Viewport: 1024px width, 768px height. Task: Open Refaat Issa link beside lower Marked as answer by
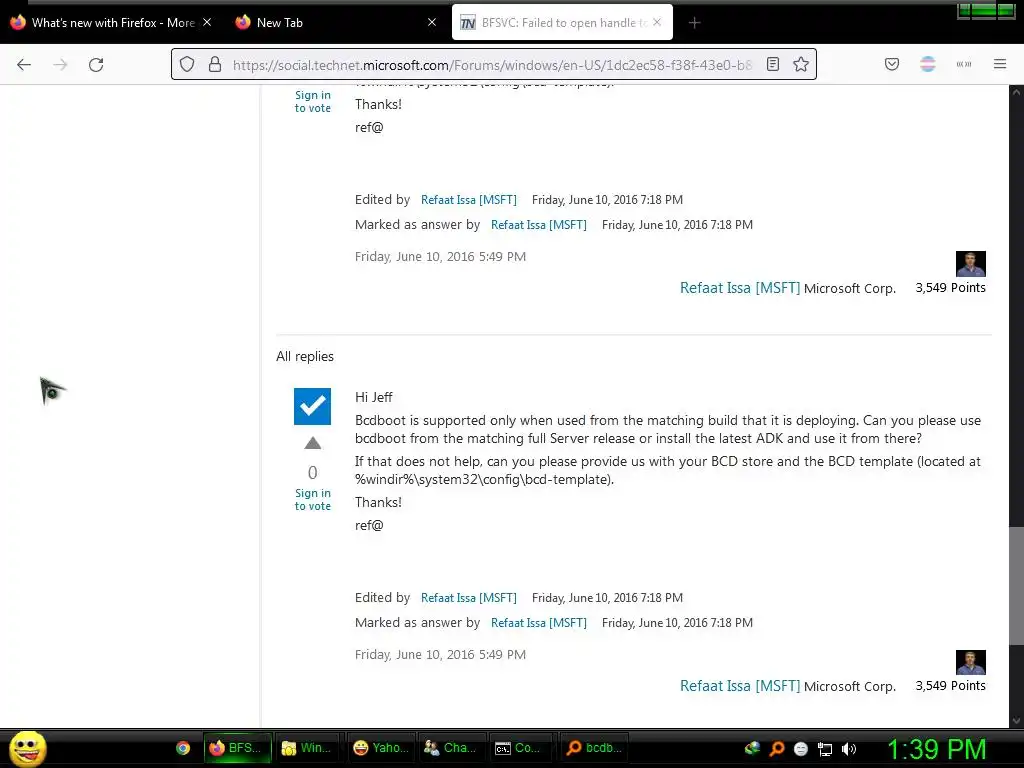pos(539,622)
